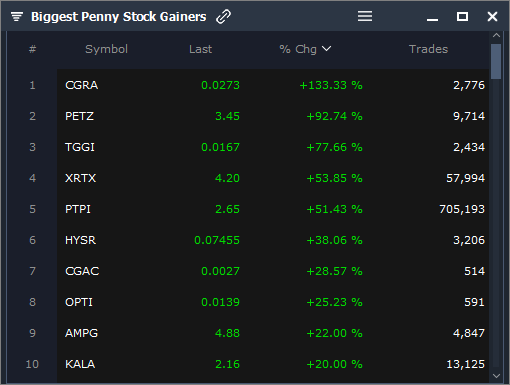Click the scrollbar down arrow

click(496, 376)
